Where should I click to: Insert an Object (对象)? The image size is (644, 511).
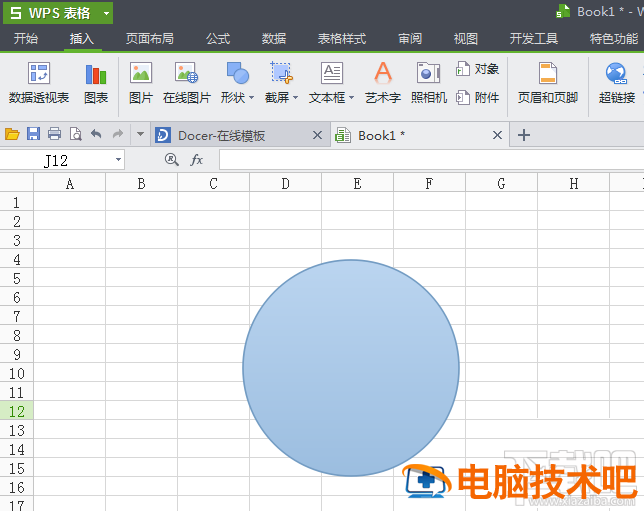click(x=477, y=69)
